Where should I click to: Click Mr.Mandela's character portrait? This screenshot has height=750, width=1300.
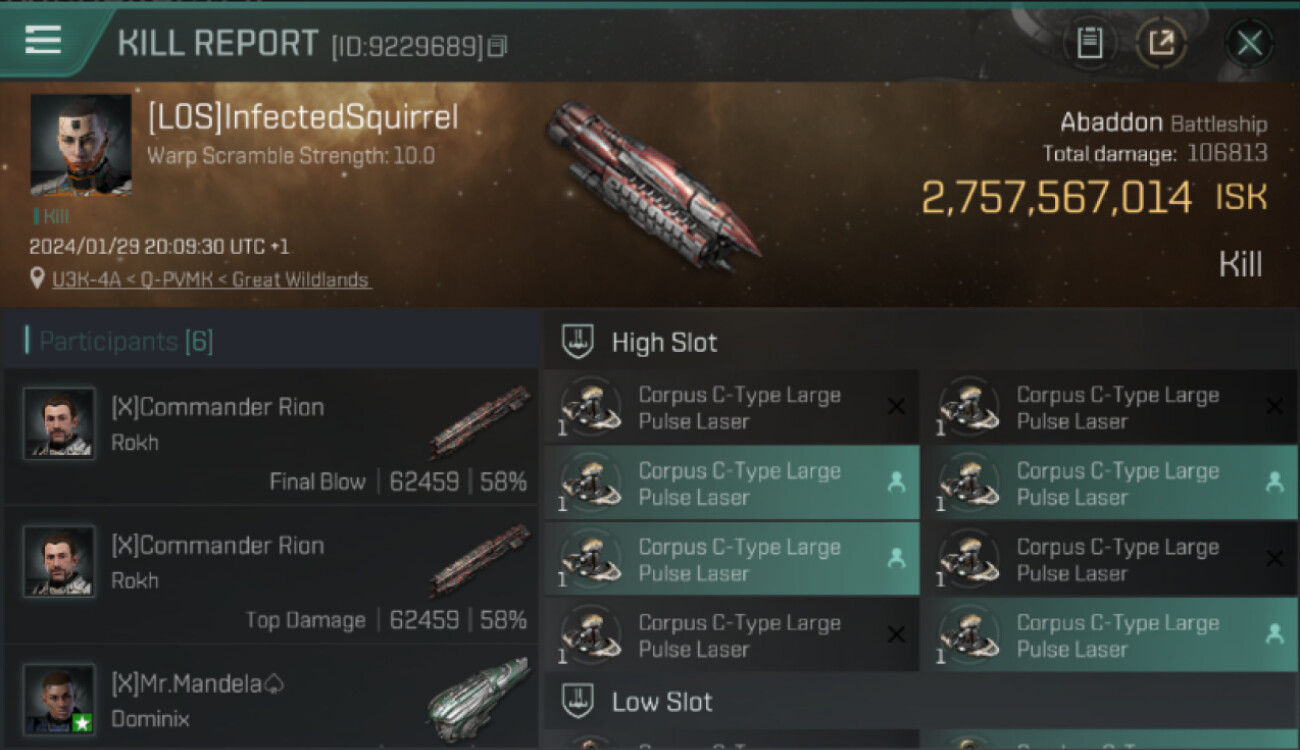59,698
